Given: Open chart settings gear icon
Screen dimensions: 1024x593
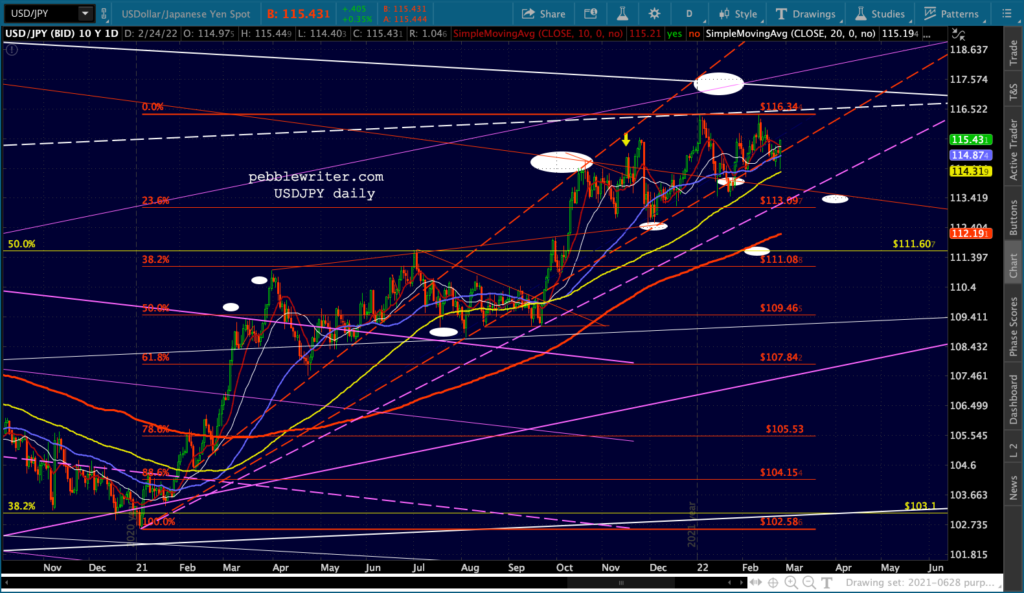Looking at the screenshot, I should pos(654,14).
